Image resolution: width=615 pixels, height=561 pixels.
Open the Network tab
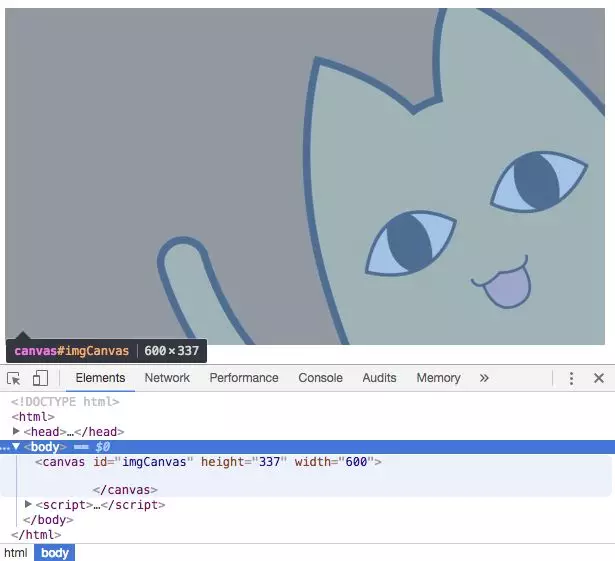[x=167, y=378]
